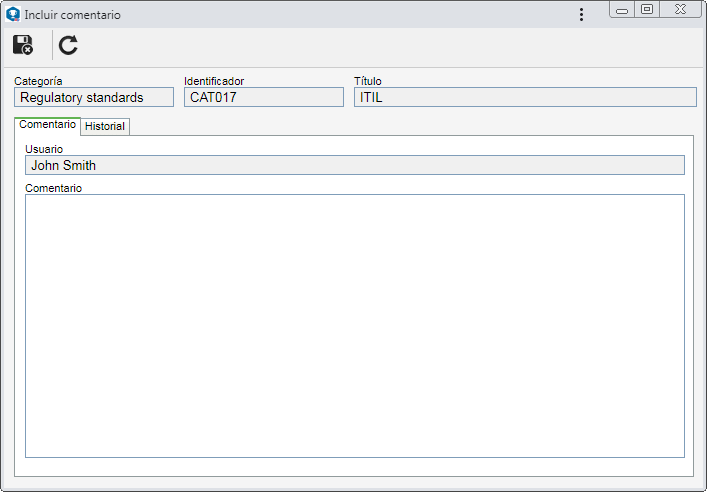The image size is (707, 492).
Task: Click the refresh arrow icon
Action: [x=68, y=45]
